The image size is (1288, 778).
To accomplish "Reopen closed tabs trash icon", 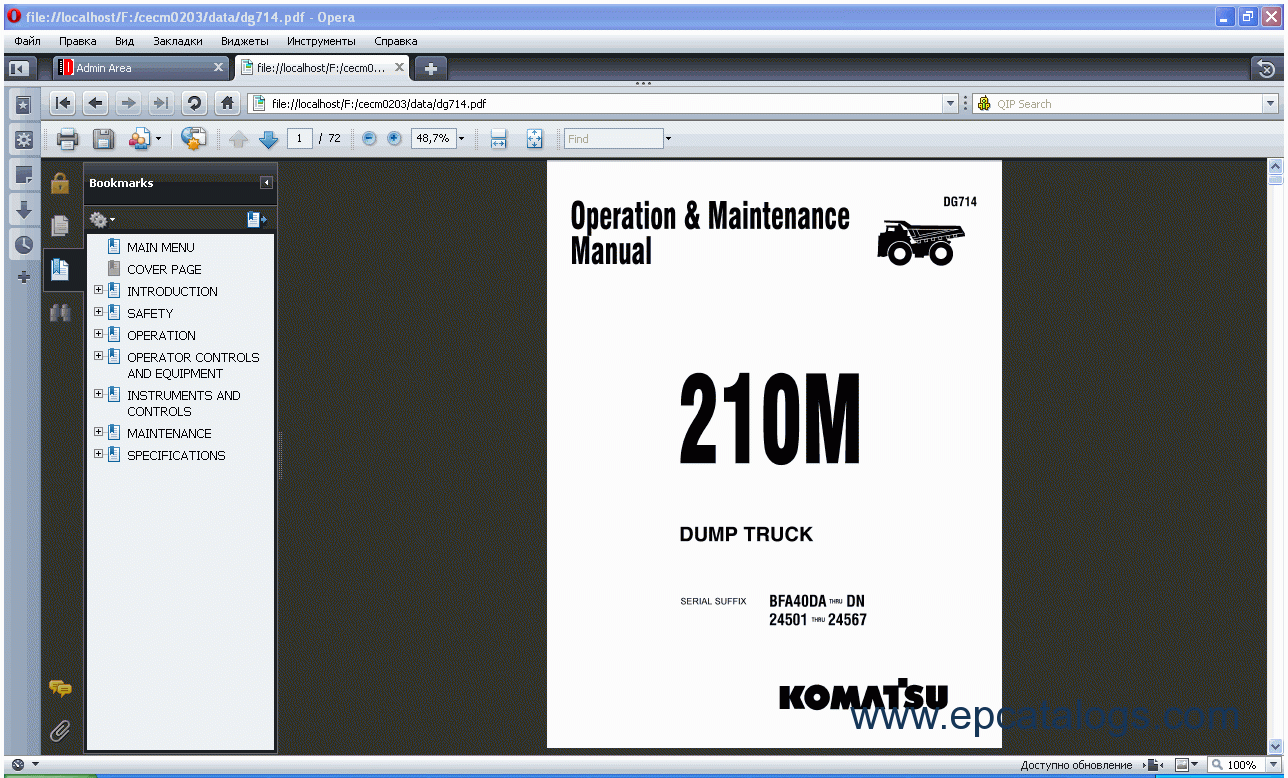I will click(x=1266, y=68).
